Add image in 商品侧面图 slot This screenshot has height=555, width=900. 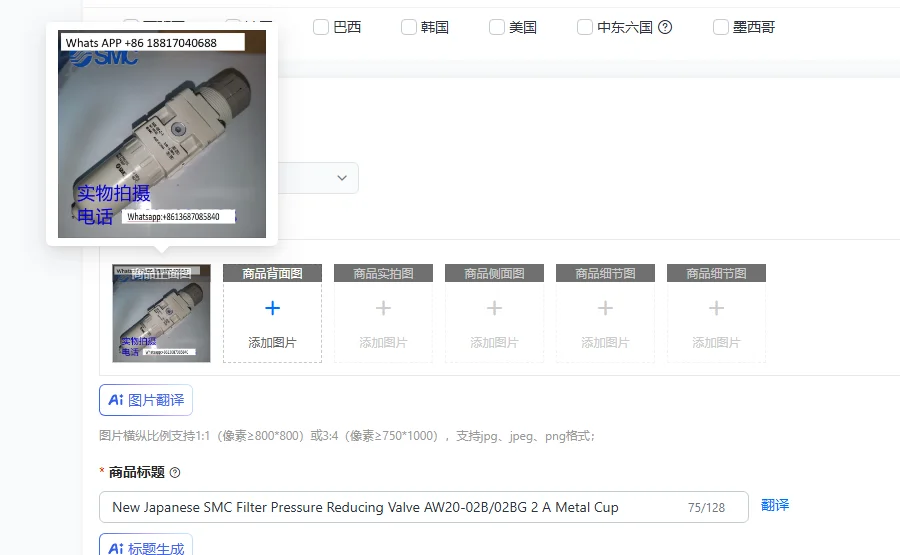point(494,313)
